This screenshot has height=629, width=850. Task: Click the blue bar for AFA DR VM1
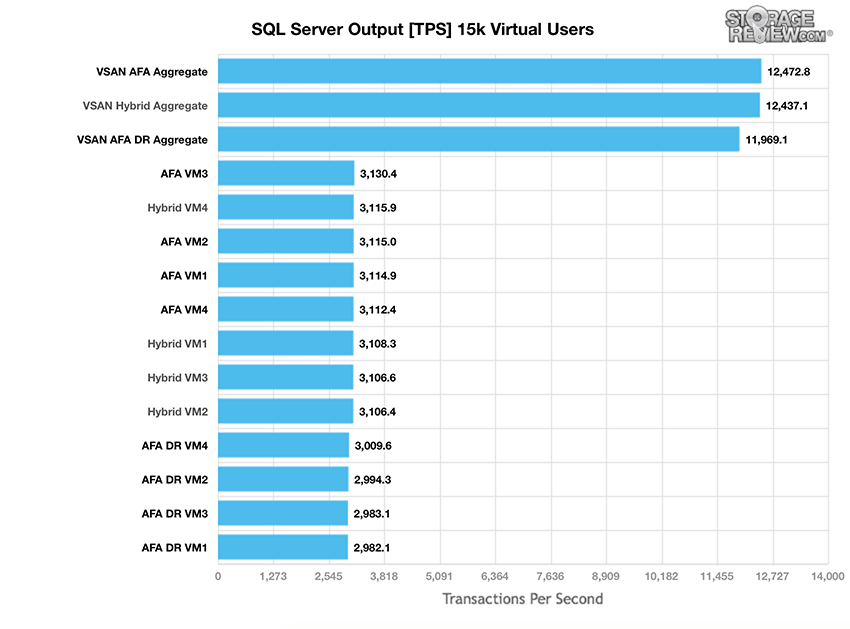pyautogui.click(x=283, y=547)
